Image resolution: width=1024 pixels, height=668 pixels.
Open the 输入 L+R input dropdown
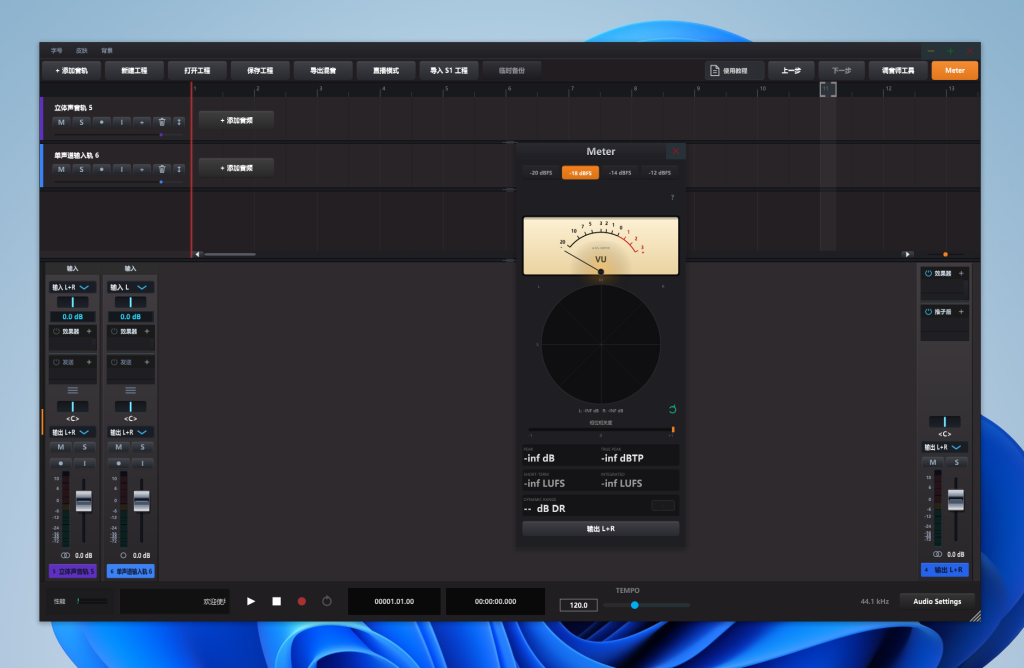pyautogui.click(x=72, y=287)
